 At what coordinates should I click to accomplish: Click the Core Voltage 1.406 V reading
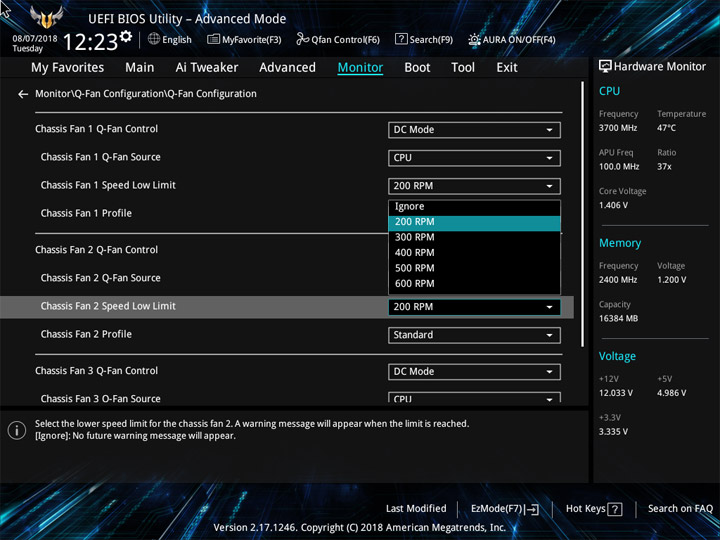[613, 205]
